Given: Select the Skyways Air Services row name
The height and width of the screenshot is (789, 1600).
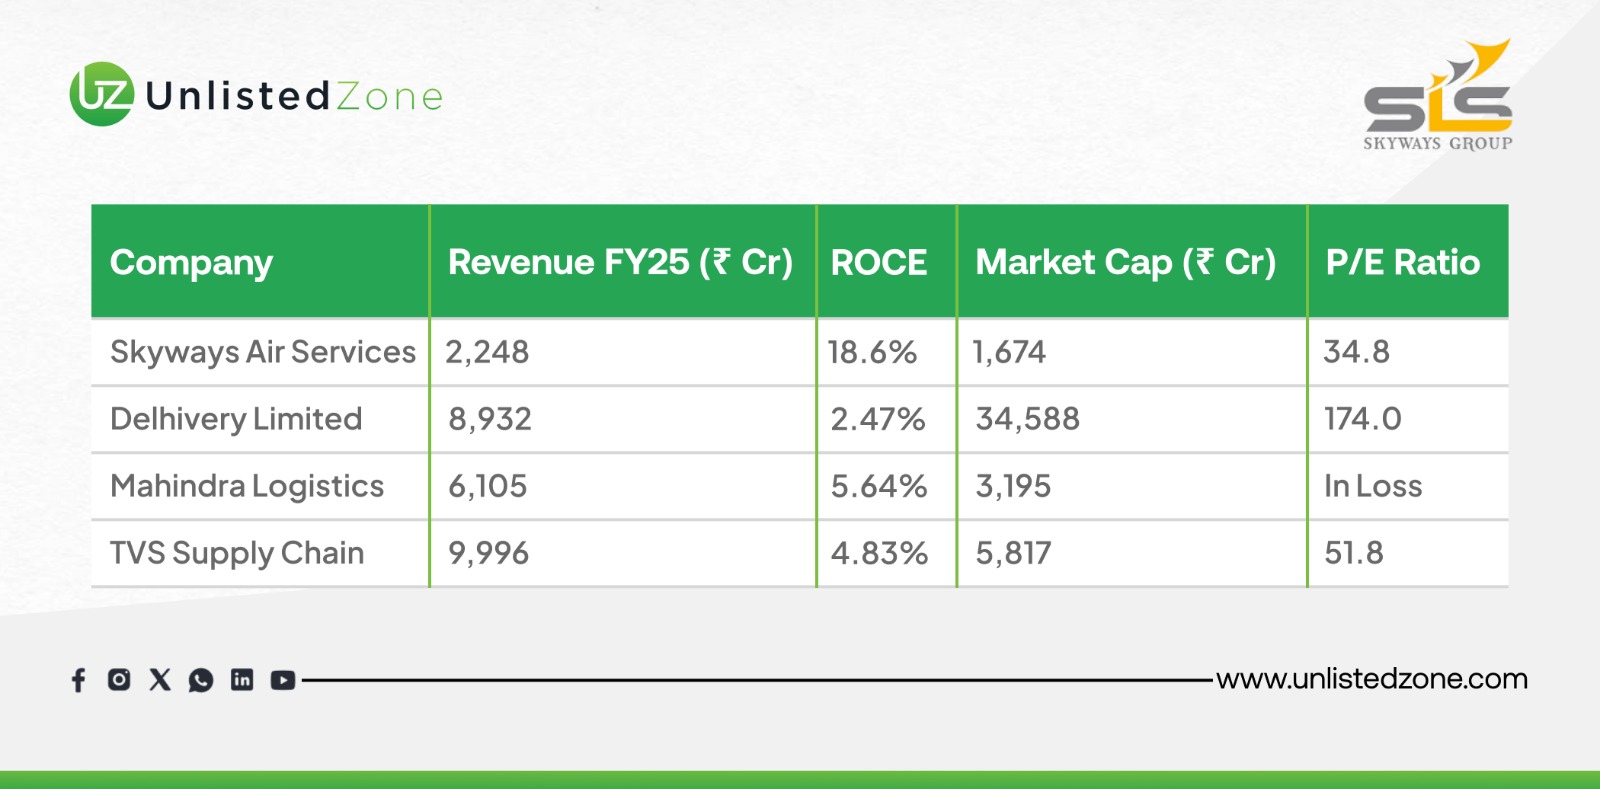Looking at the screenshot, I should click(x=262, y=352).
